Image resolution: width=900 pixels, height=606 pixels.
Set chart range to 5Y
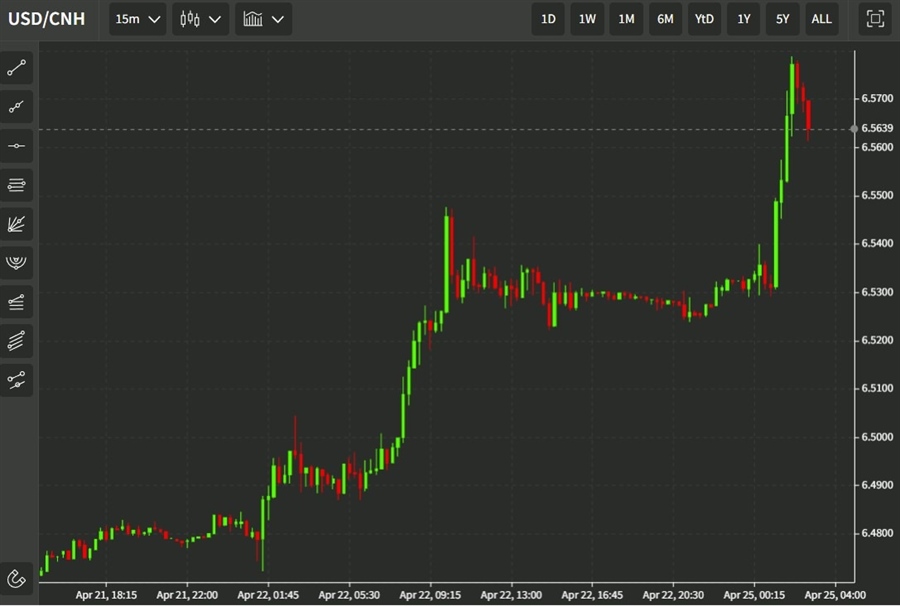(782, 19)
